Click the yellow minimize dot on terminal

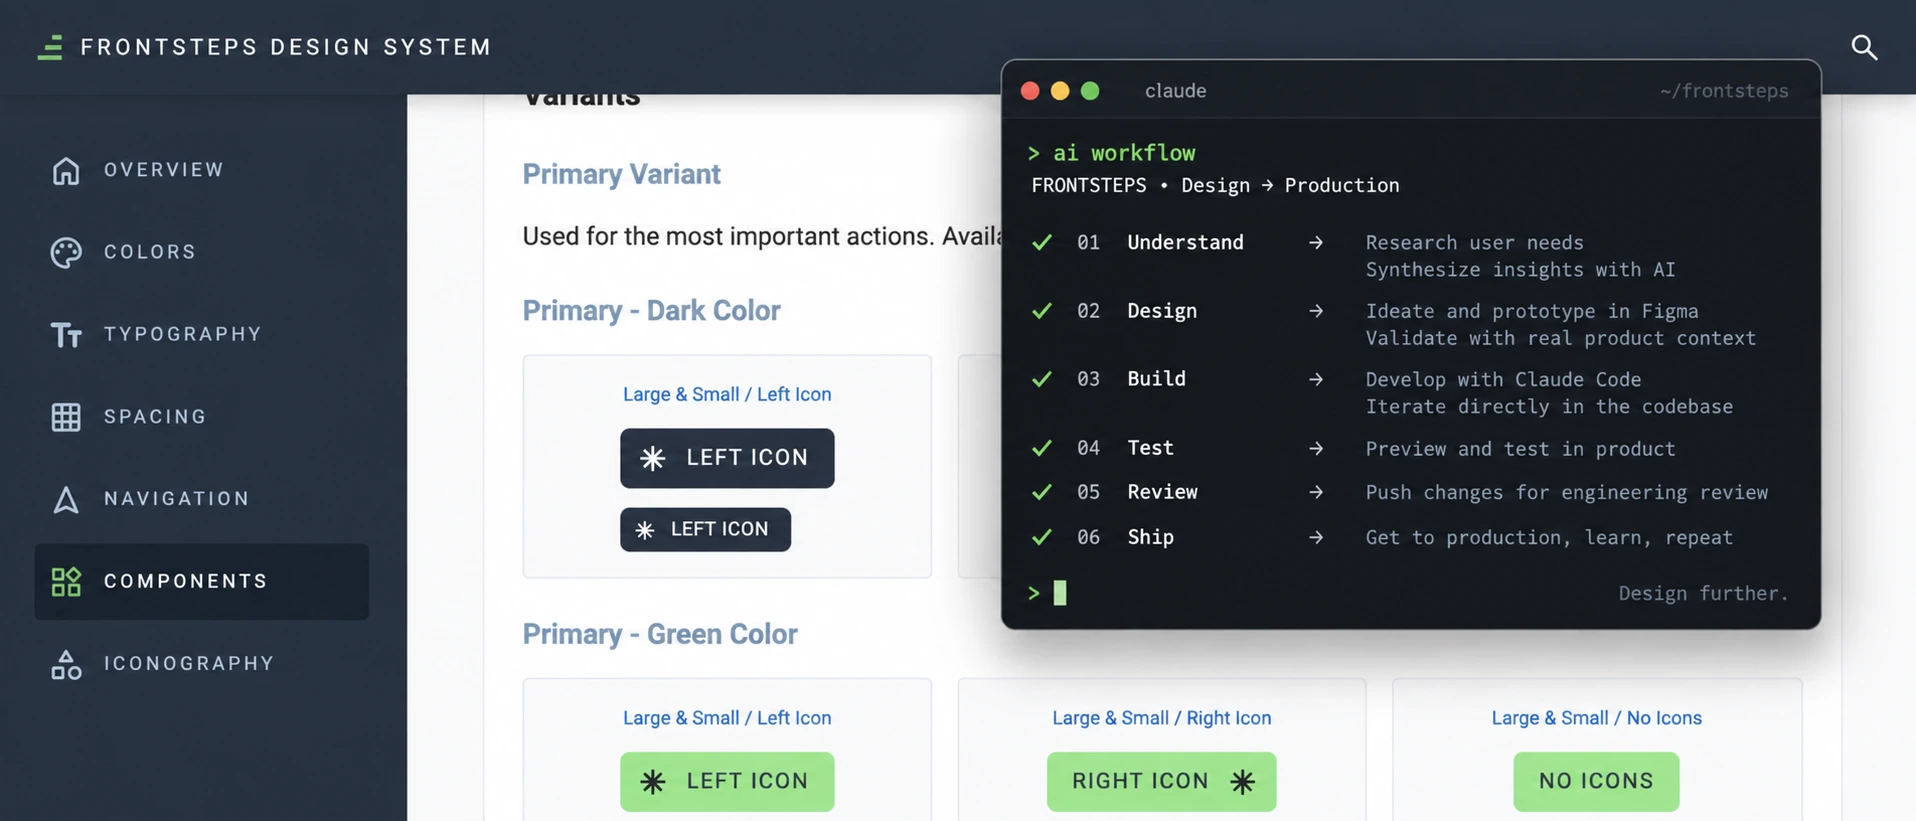click(x=1060, y=91)
